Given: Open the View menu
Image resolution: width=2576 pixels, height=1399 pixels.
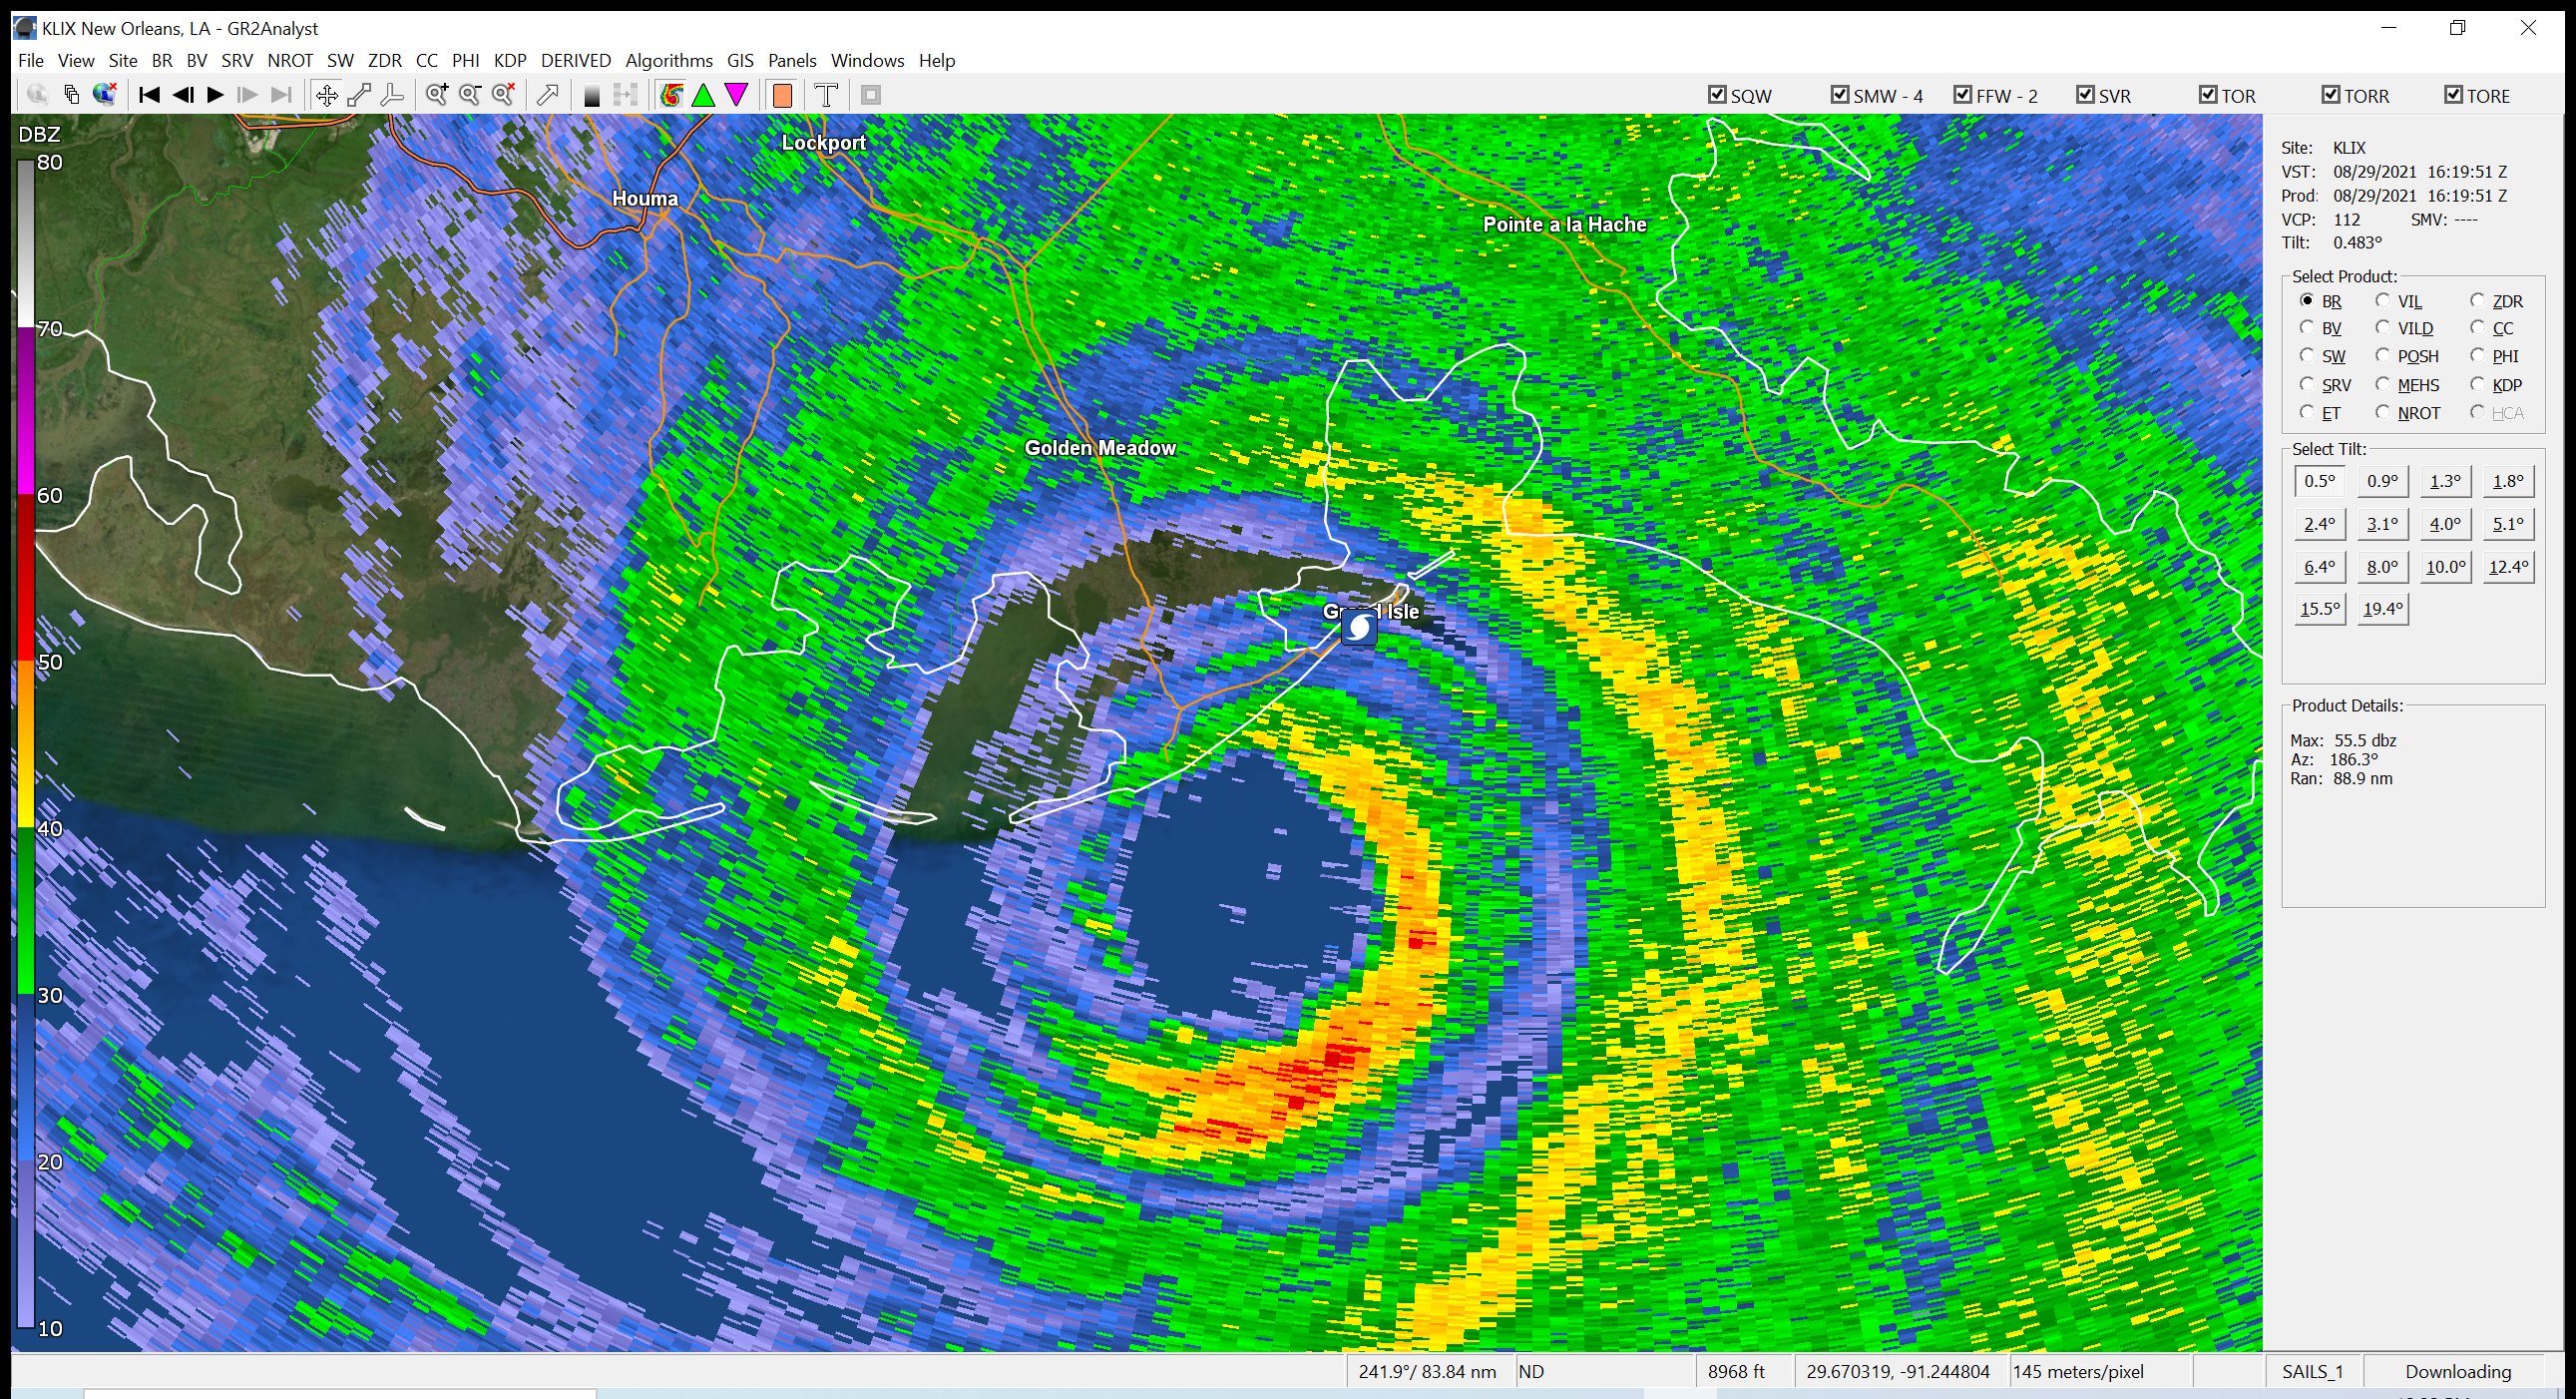Looking at the screenshot, I should (76, 60).
